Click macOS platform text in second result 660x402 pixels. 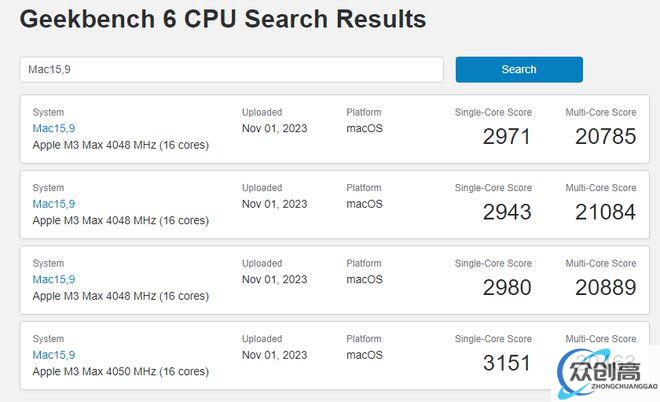click(x=365, y=204)
